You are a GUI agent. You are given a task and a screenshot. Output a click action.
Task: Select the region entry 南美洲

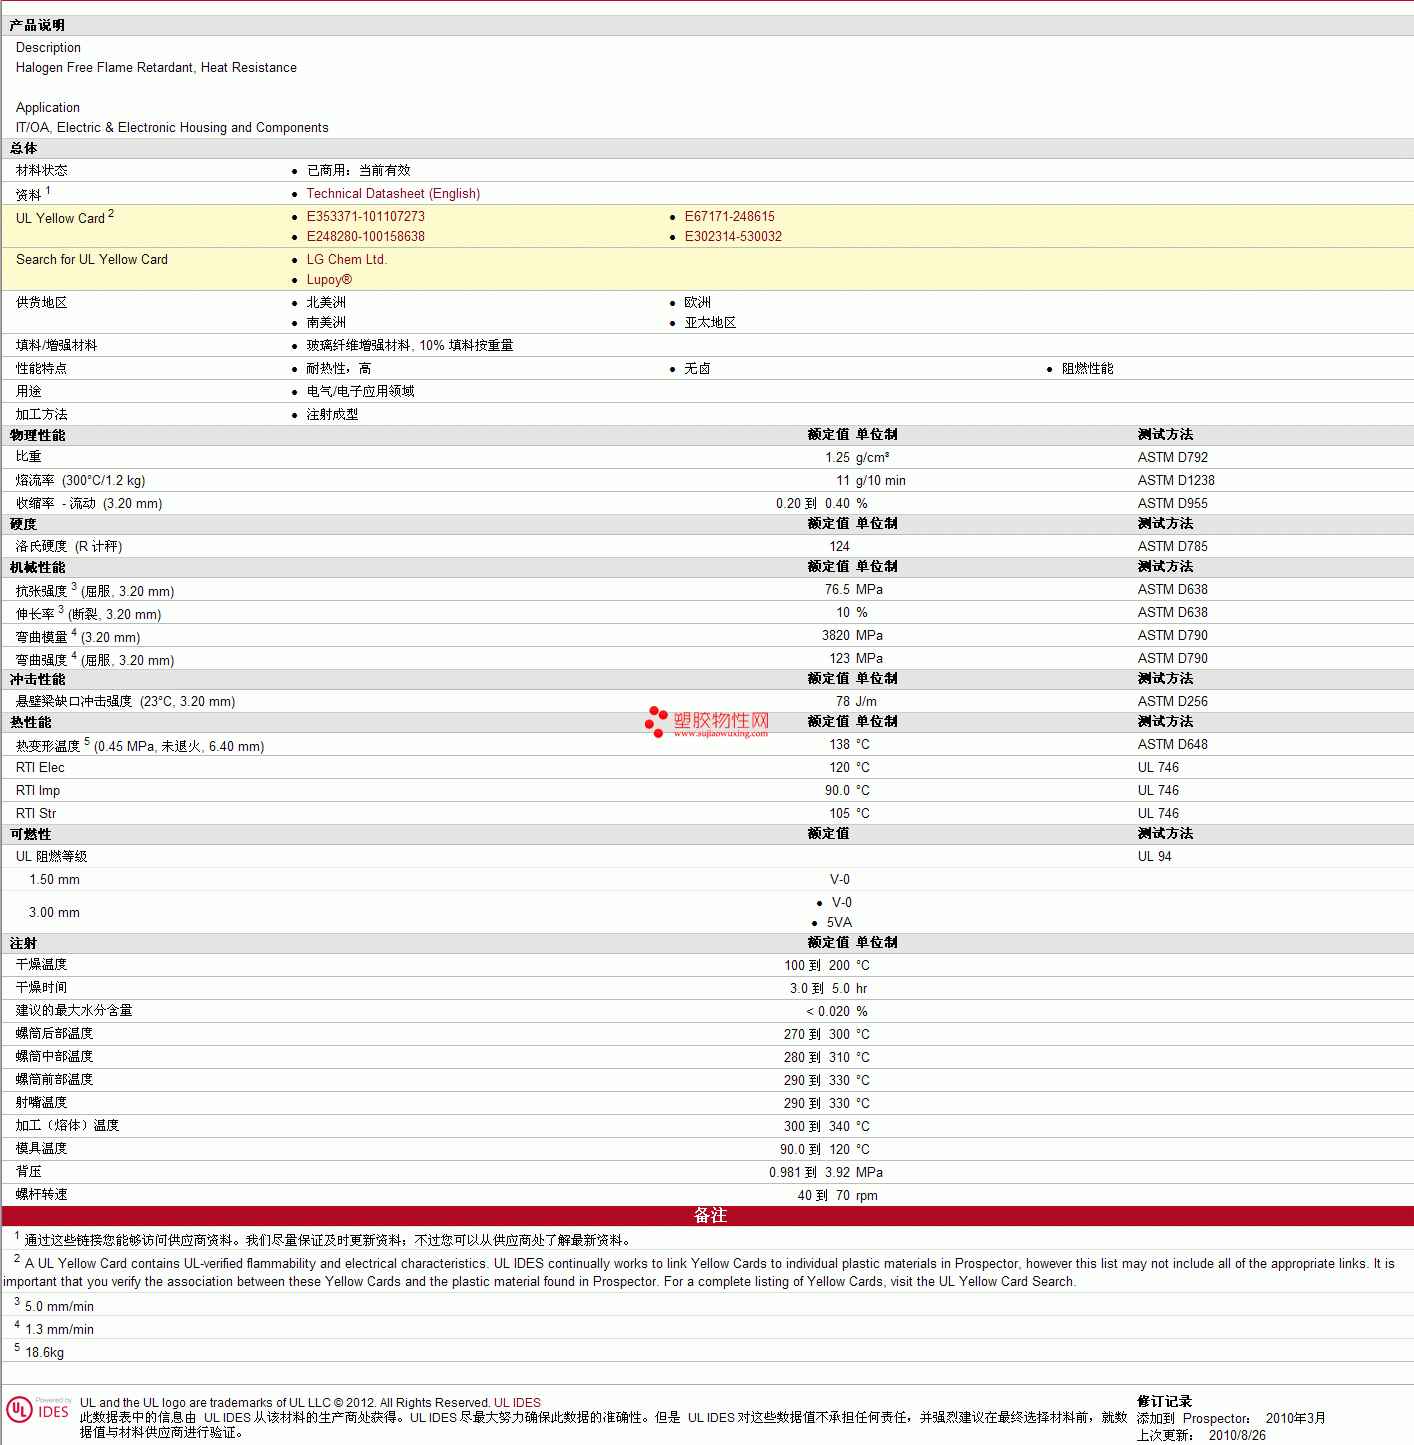(326, 323)
